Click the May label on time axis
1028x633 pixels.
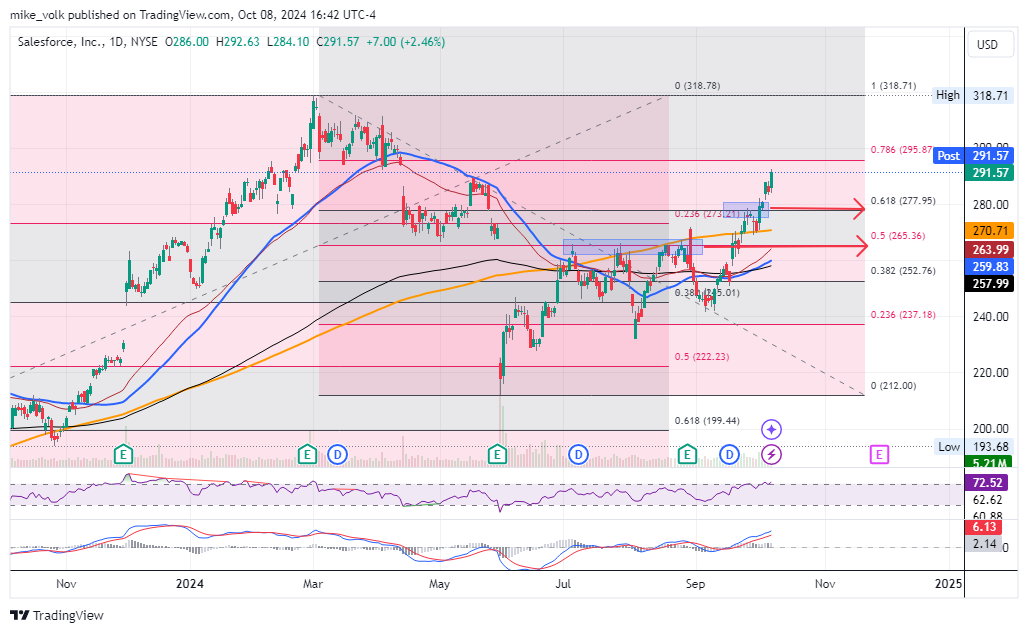pyautogui.click(x=439, y=584)
